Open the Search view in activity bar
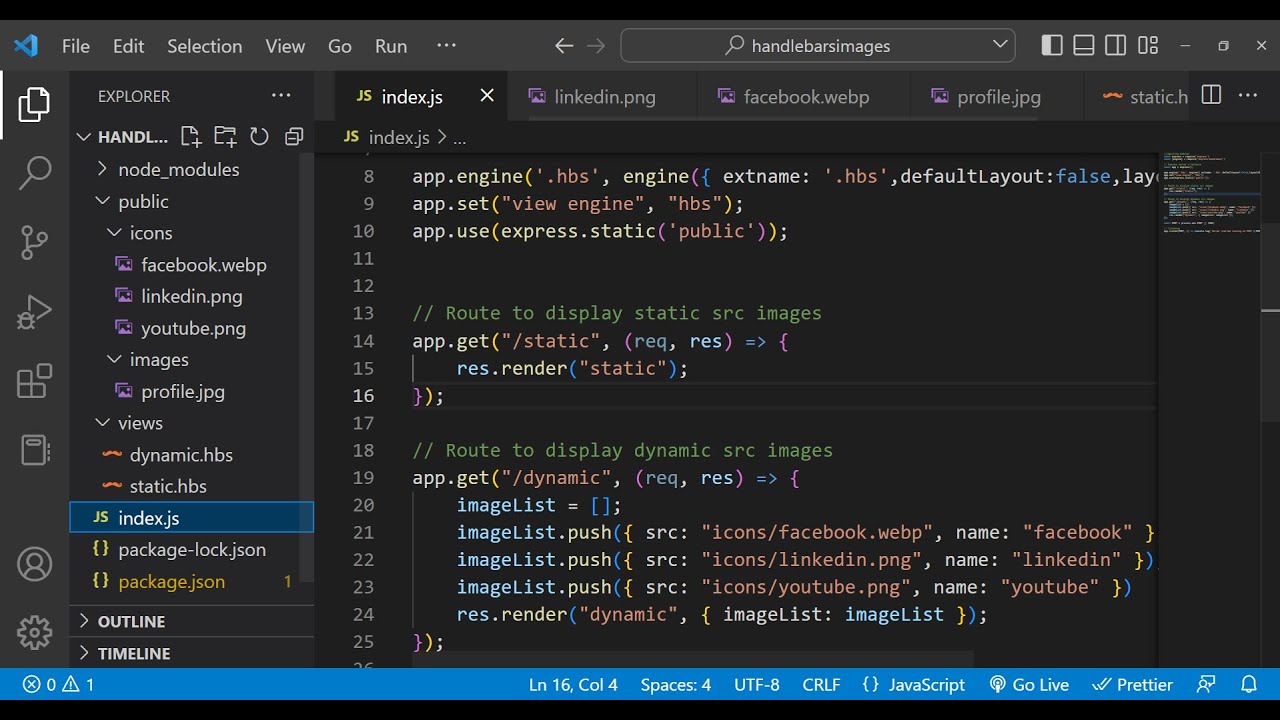This screenshot has height=720, width=1280. [x=34, y=172]
